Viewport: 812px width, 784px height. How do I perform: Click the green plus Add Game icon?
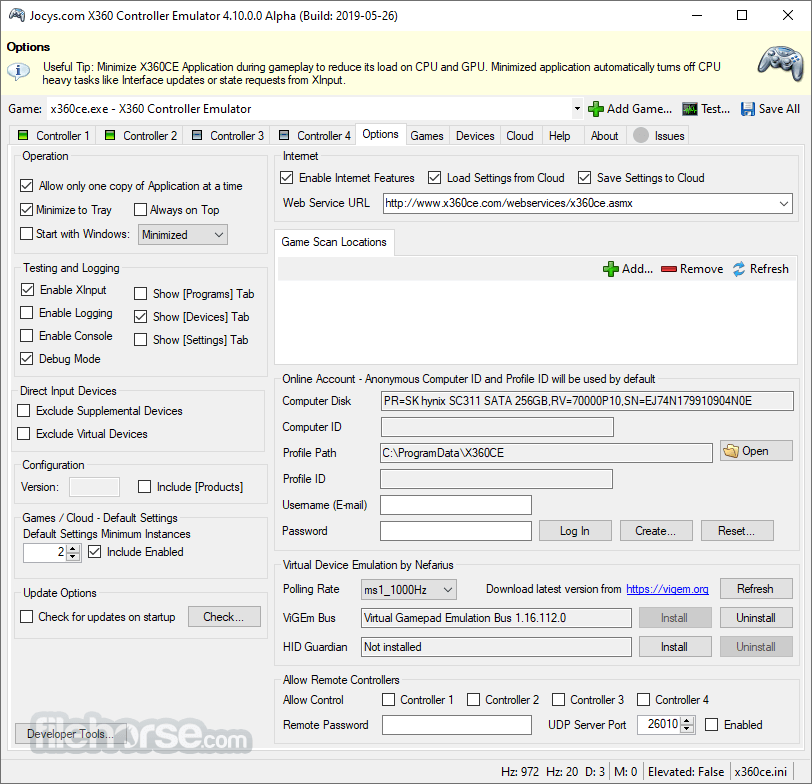(596, 109)
